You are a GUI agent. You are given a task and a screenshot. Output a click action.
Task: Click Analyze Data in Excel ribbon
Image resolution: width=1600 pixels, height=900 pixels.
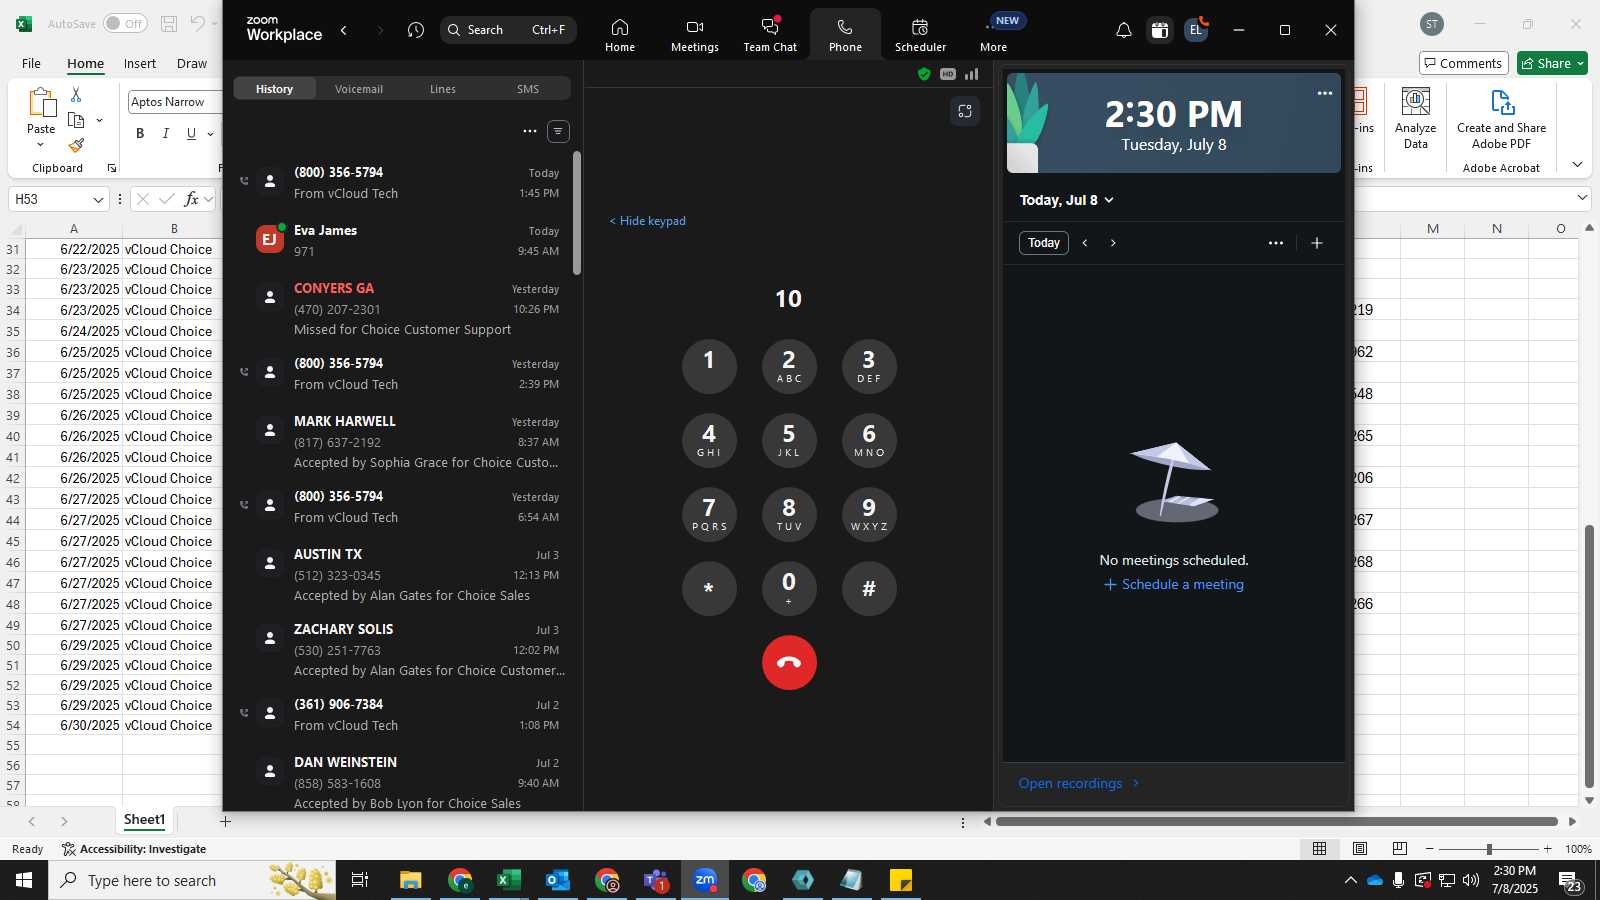tap(1415, 119)
